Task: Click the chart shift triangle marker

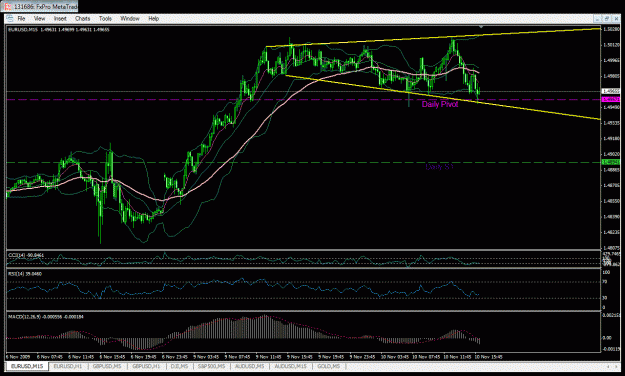Action: [481, 27]
